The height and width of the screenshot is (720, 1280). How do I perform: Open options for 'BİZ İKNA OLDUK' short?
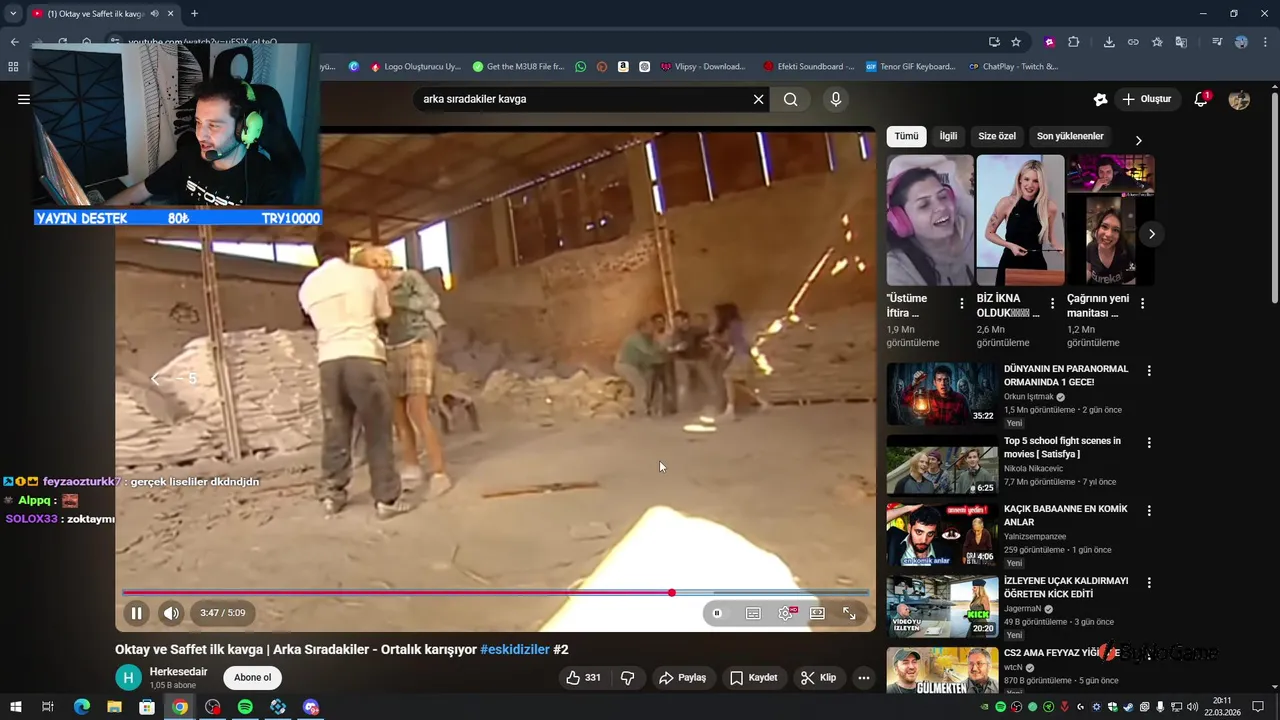(1052, 303)
